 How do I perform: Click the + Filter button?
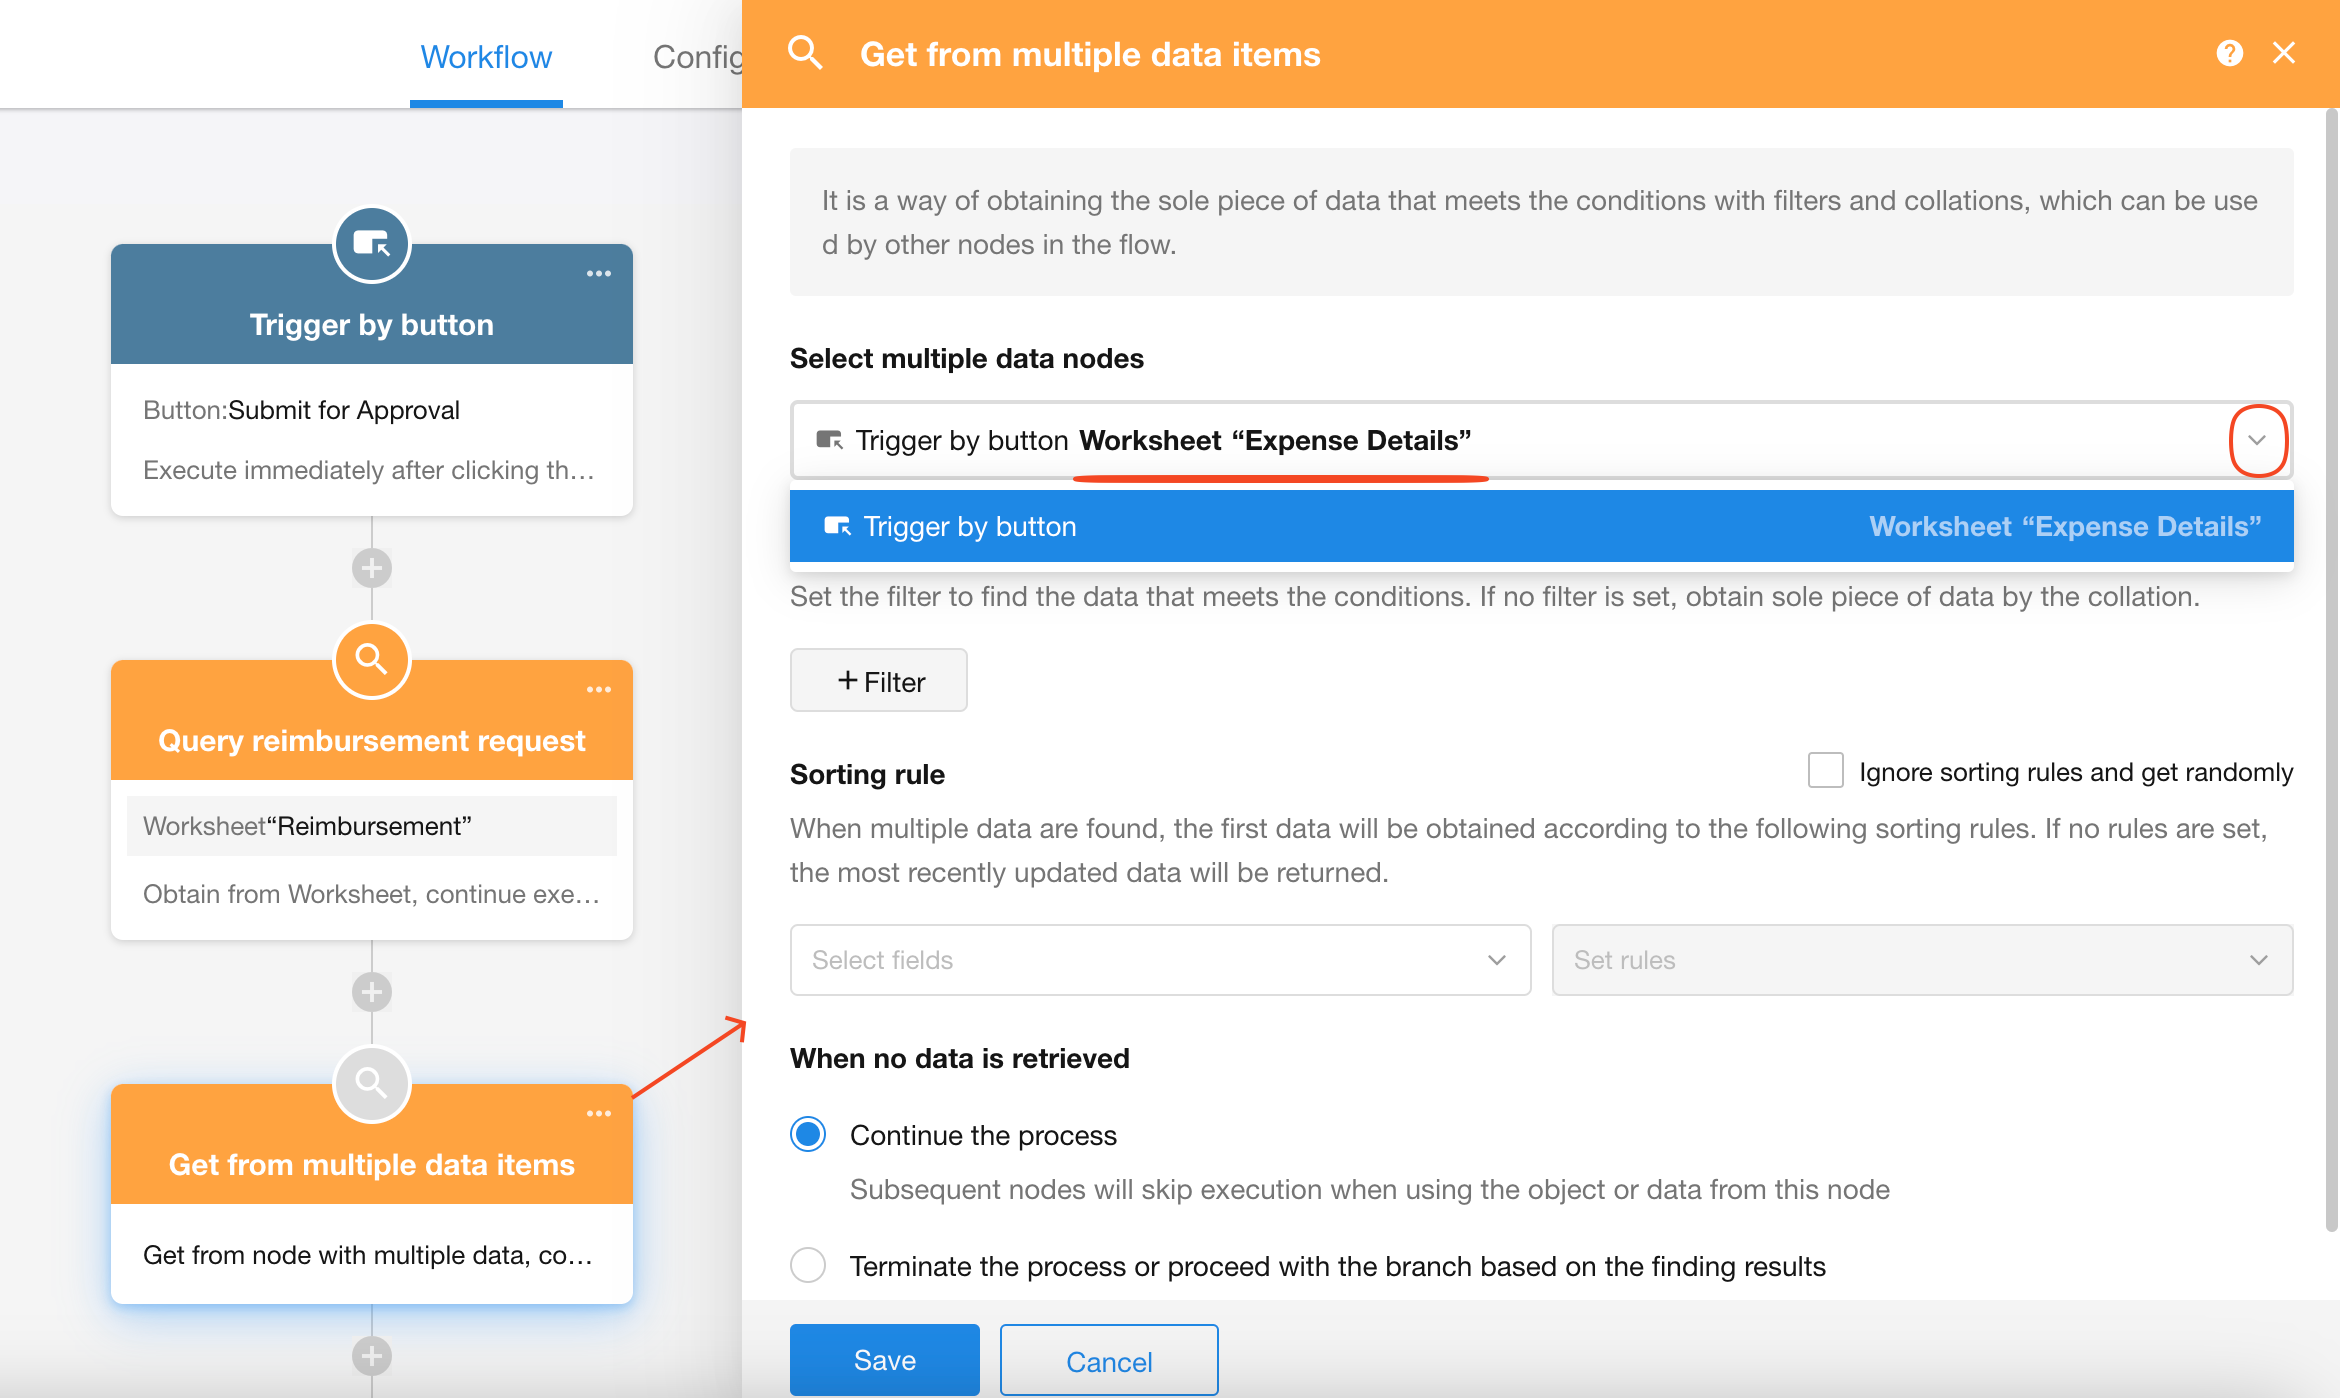click(x=878, y=681)
